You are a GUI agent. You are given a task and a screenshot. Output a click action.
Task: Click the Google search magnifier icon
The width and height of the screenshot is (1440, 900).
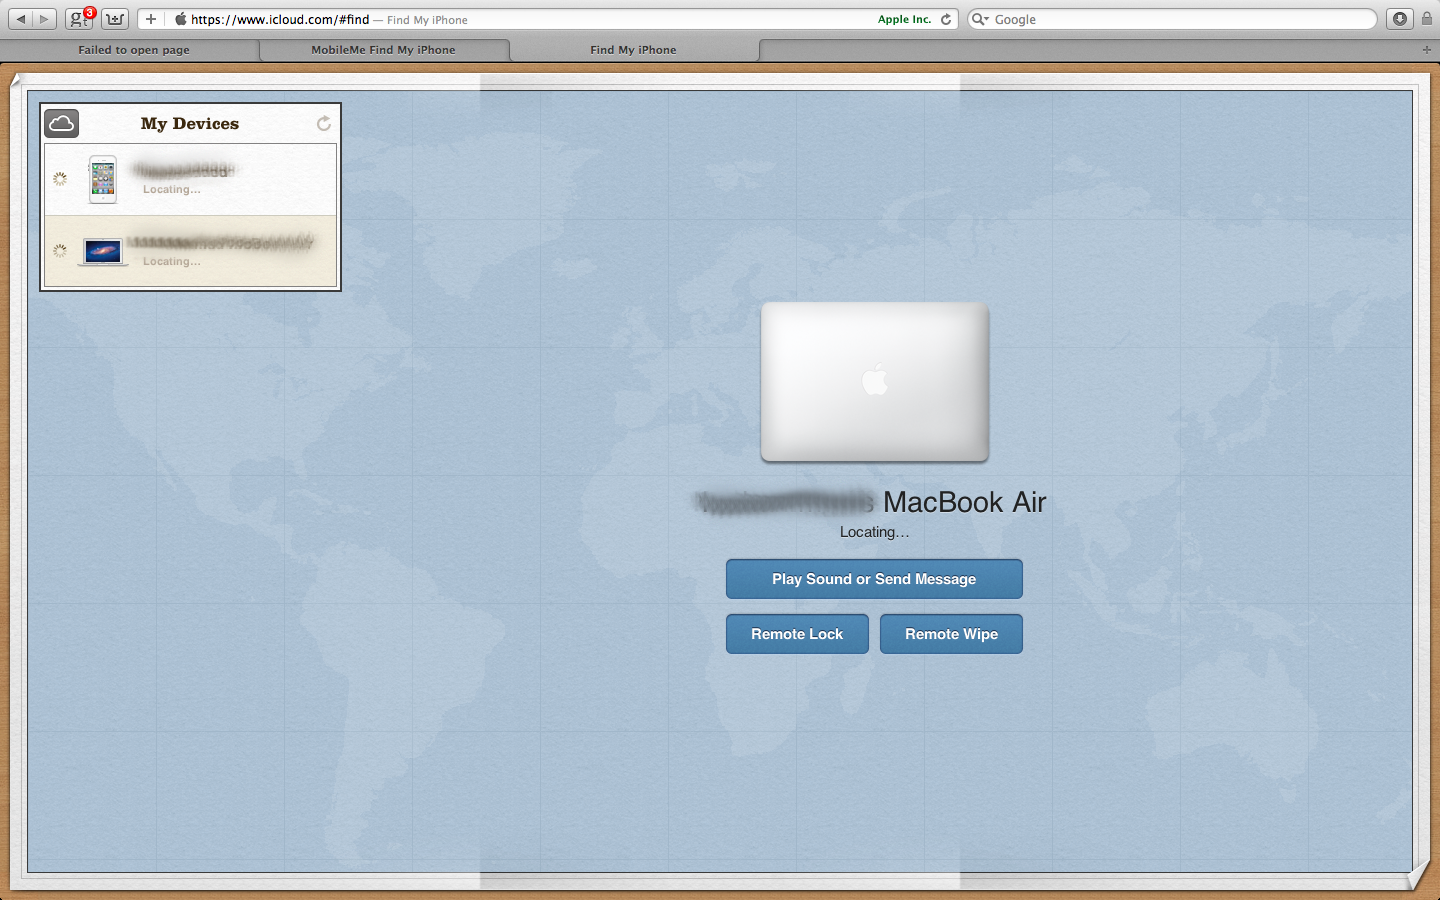point(979,19)
